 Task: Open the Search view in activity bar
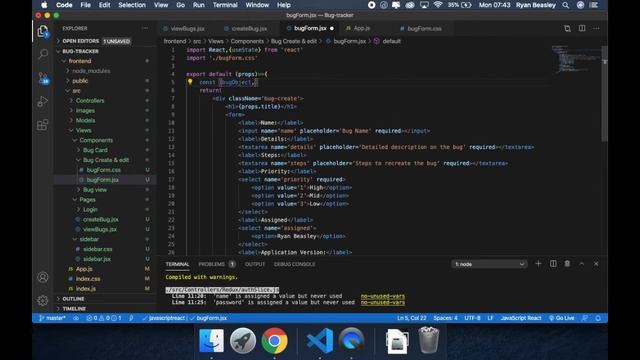pos(42,53)
